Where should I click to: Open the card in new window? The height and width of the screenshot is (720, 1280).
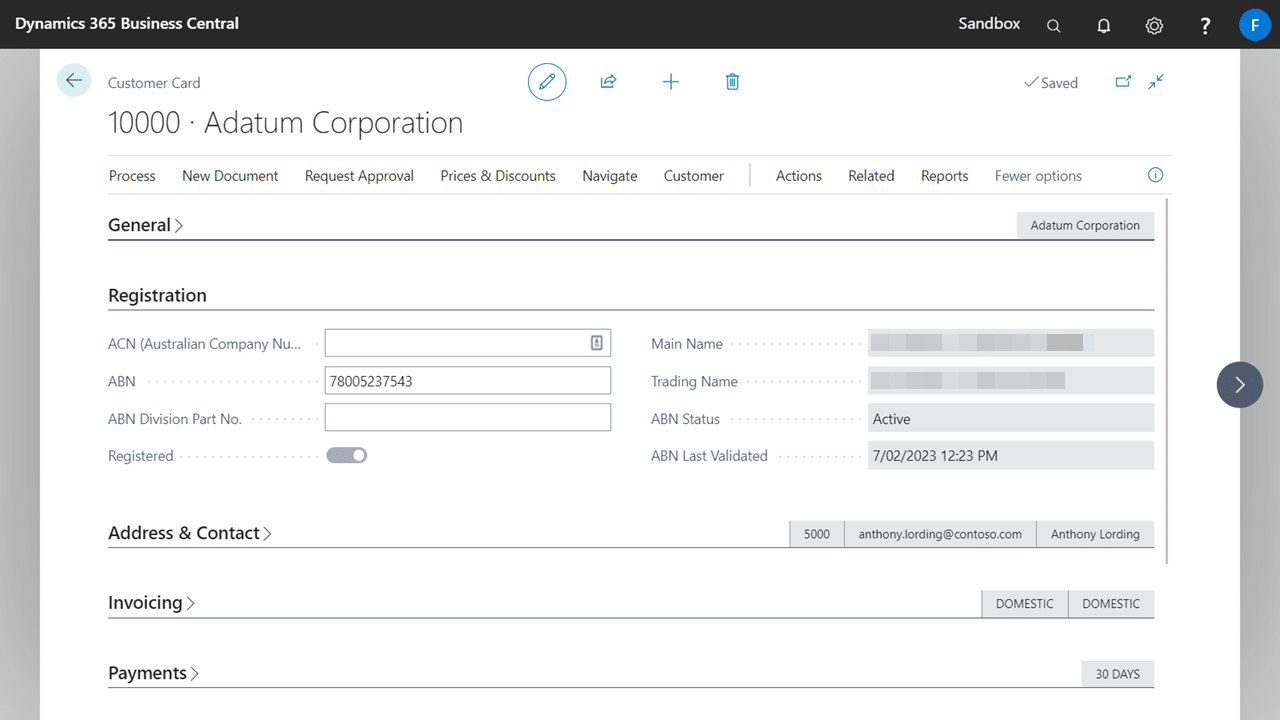tap(1123, 82)
